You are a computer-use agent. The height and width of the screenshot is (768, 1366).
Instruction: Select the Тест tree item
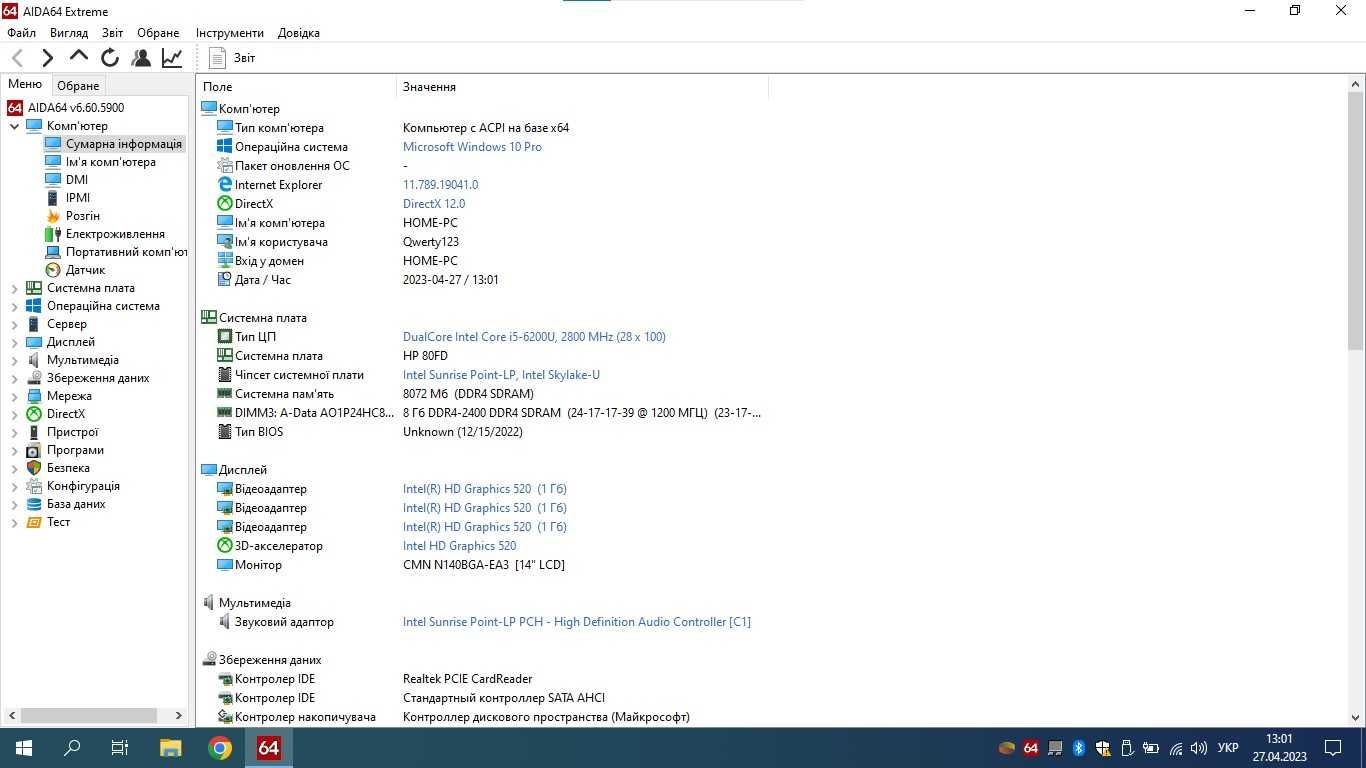[58, 522]
